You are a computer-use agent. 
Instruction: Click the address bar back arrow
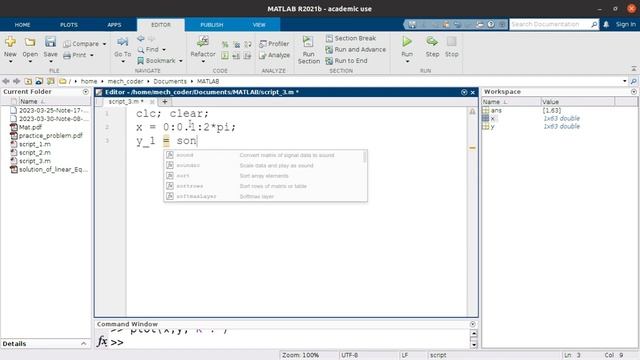pyautogui.click(x=6, y=81)
